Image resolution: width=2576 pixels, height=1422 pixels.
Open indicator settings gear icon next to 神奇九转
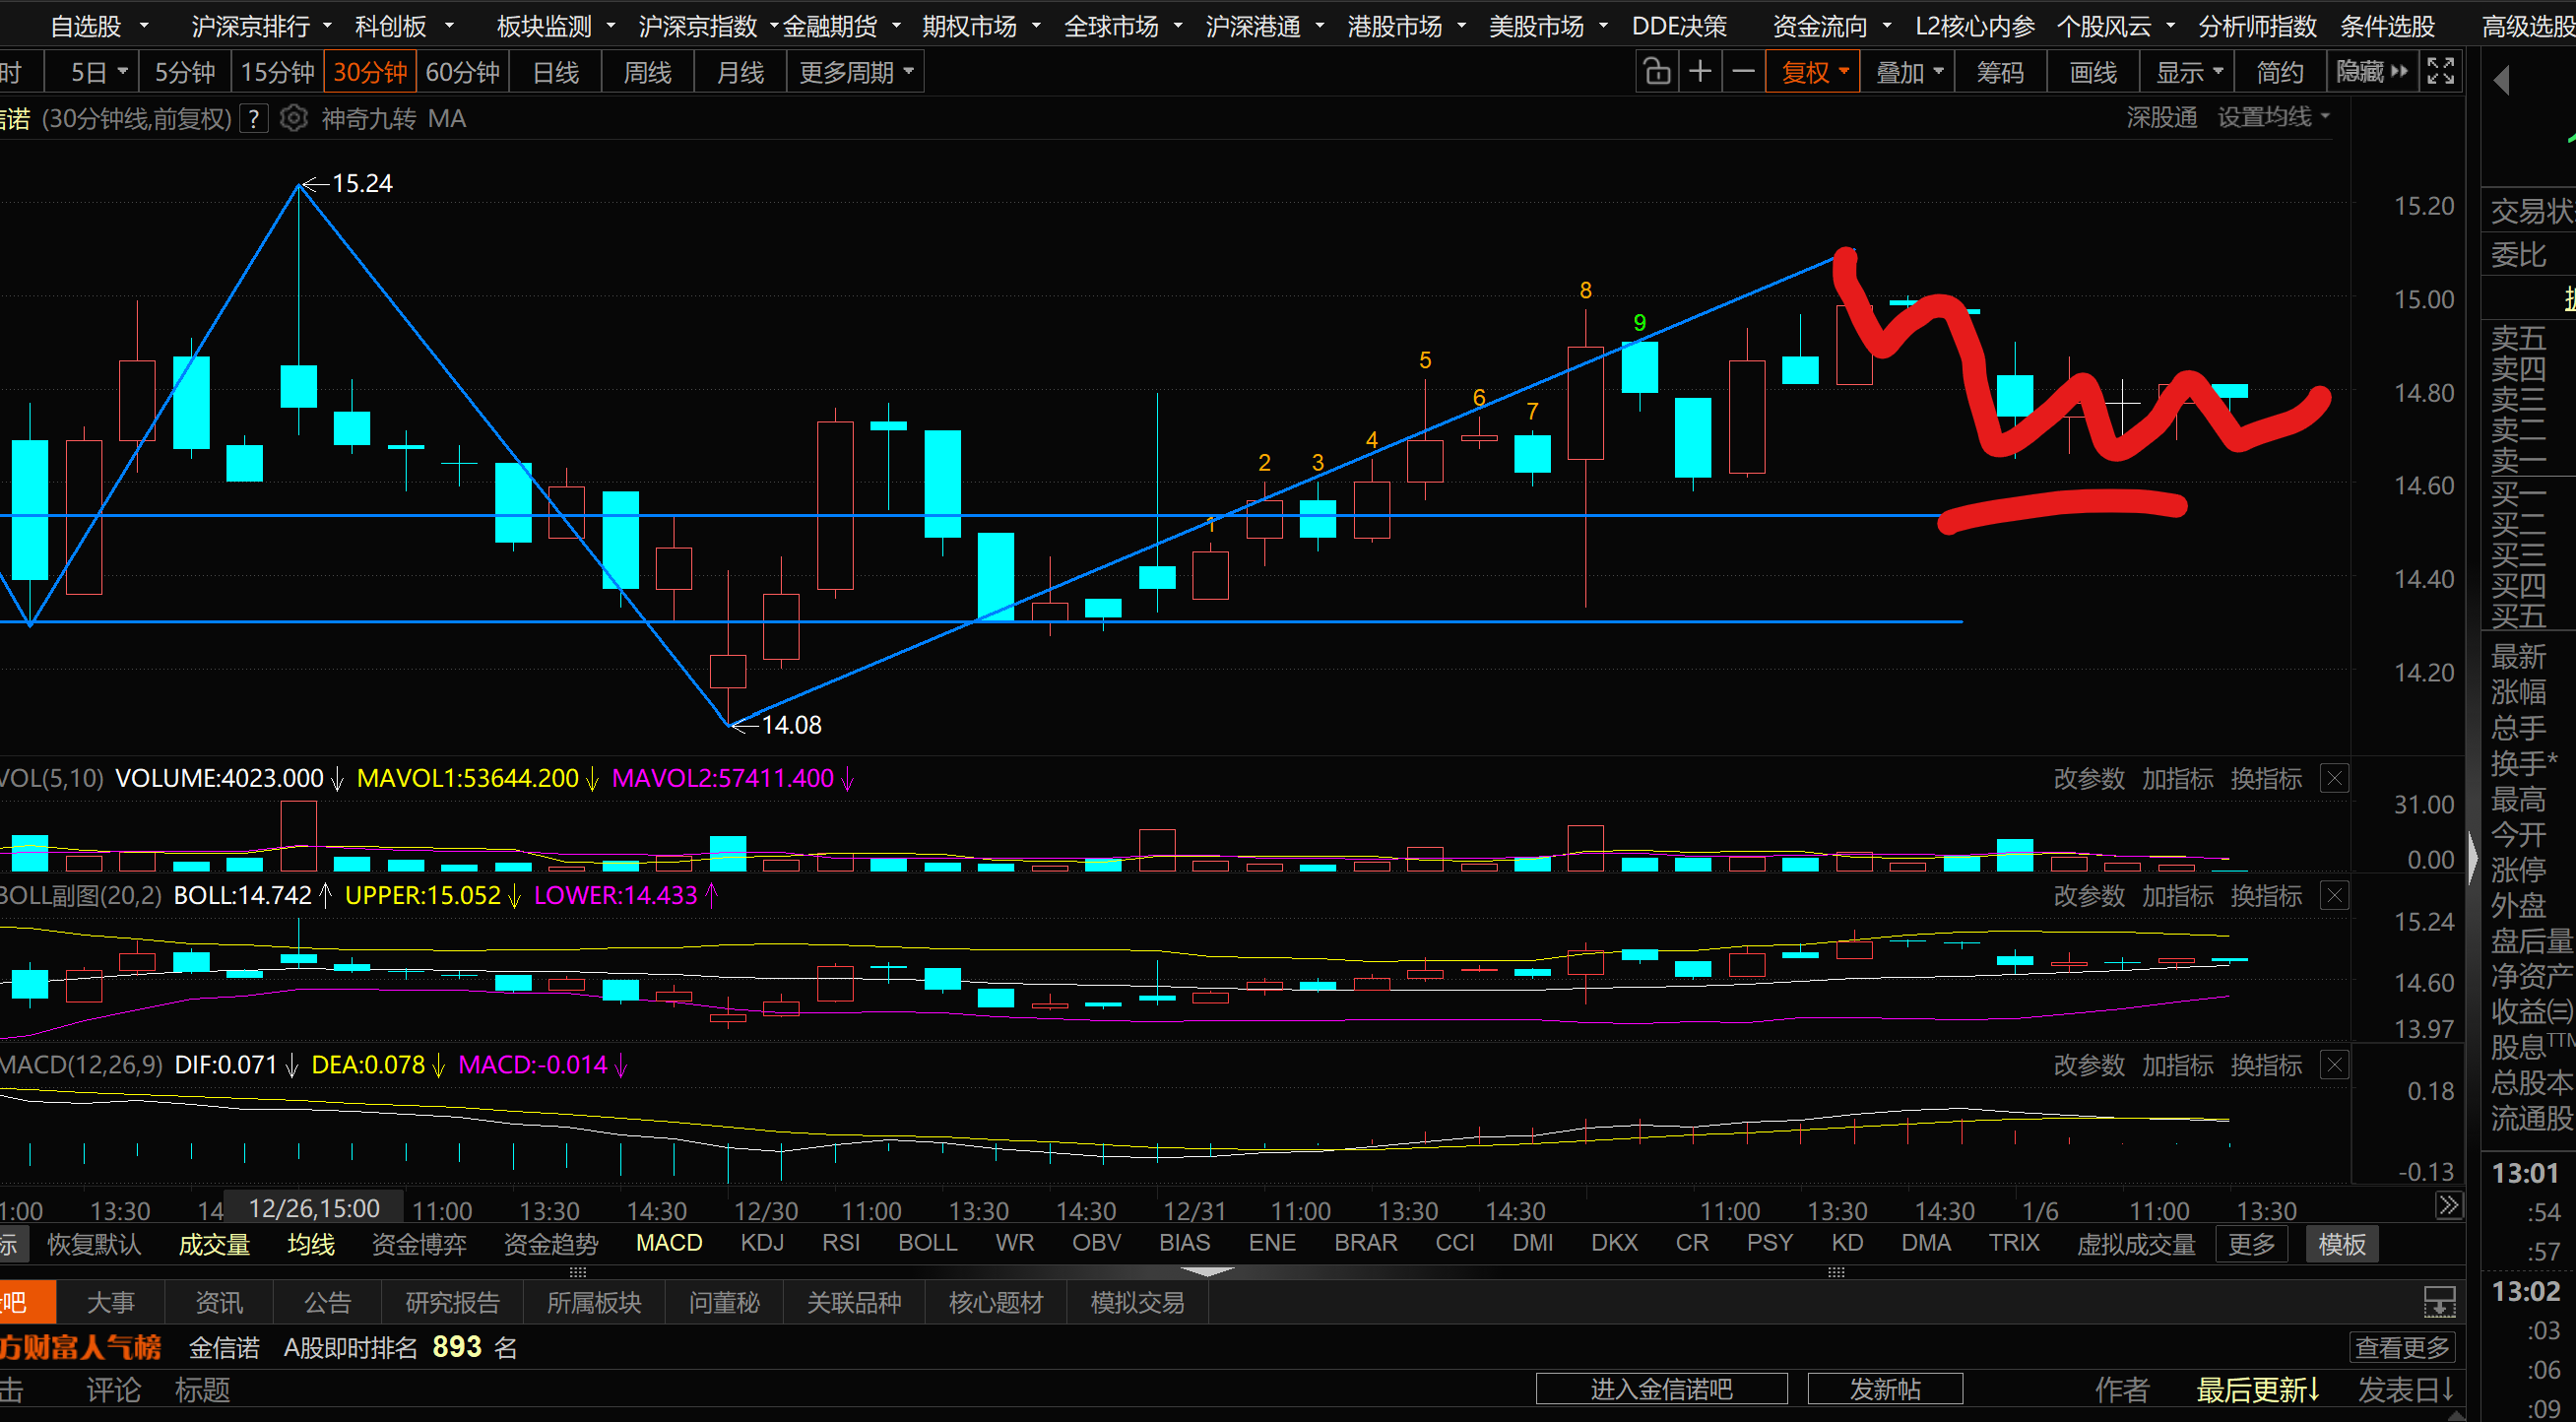293,119
